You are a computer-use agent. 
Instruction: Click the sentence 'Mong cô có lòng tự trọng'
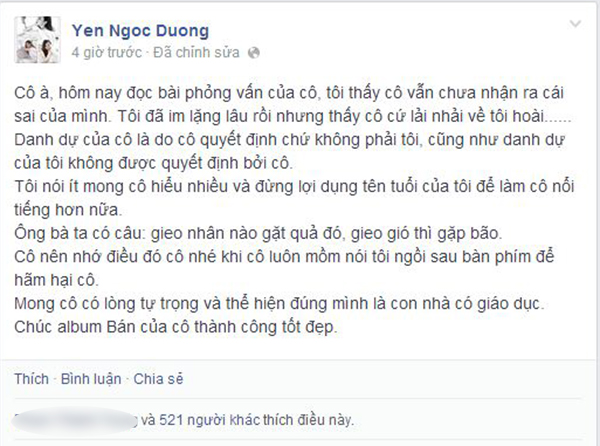[279, 304]
